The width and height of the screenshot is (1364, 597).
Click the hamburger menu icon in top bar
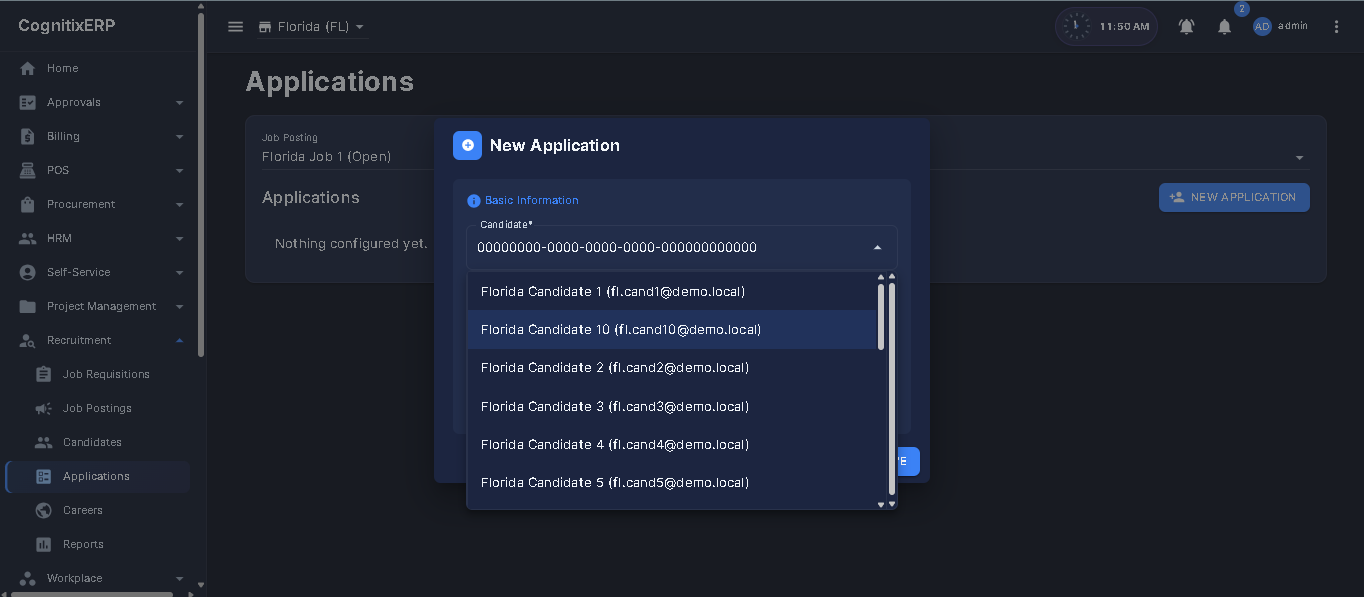(236, 27)
